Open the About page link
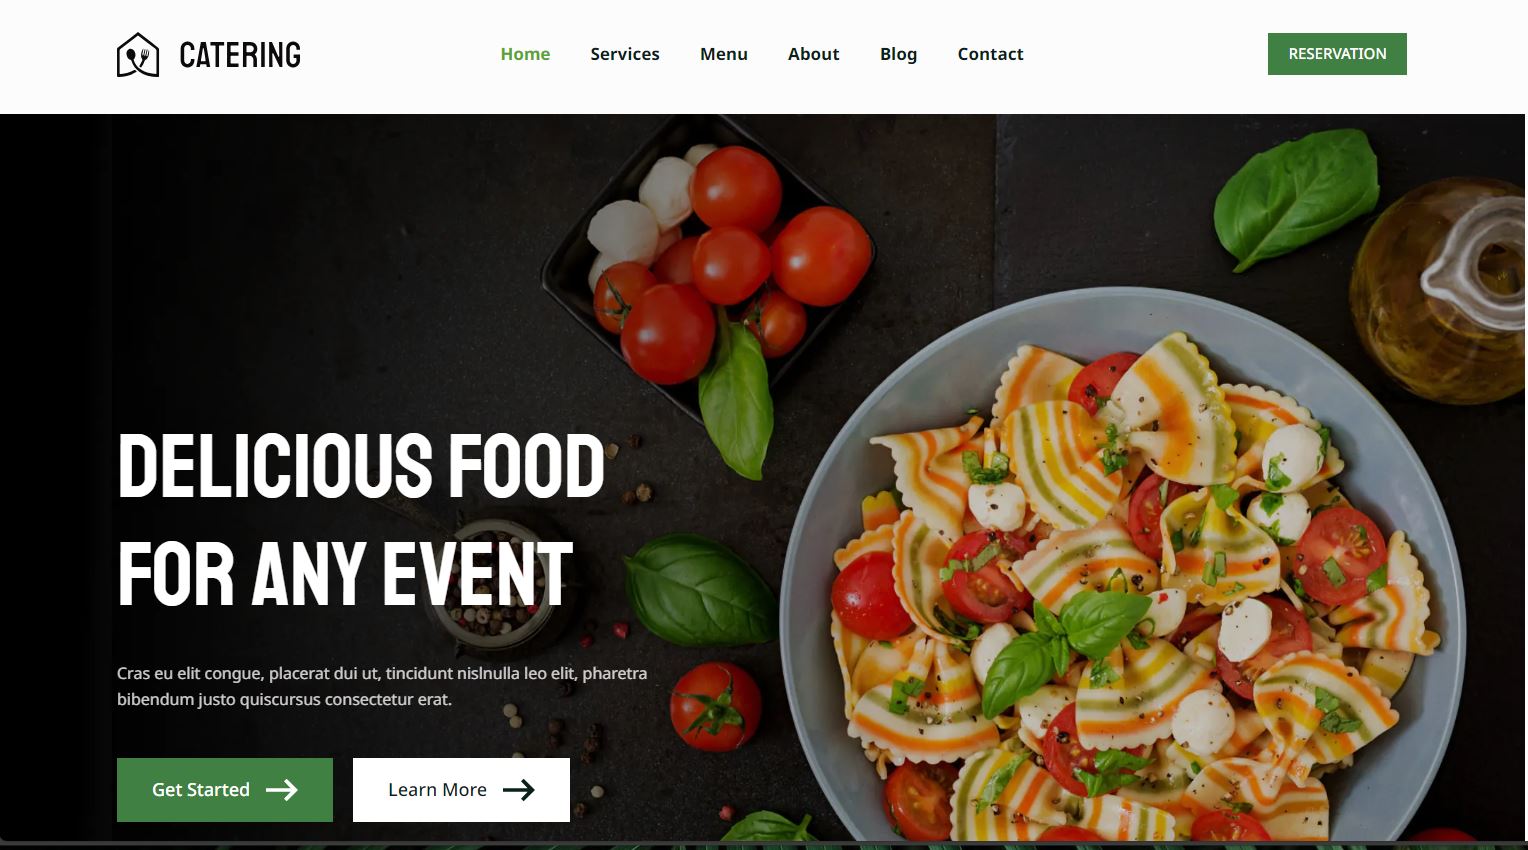The width and height of the screenshot is (1528, 850). pos(813,54)
